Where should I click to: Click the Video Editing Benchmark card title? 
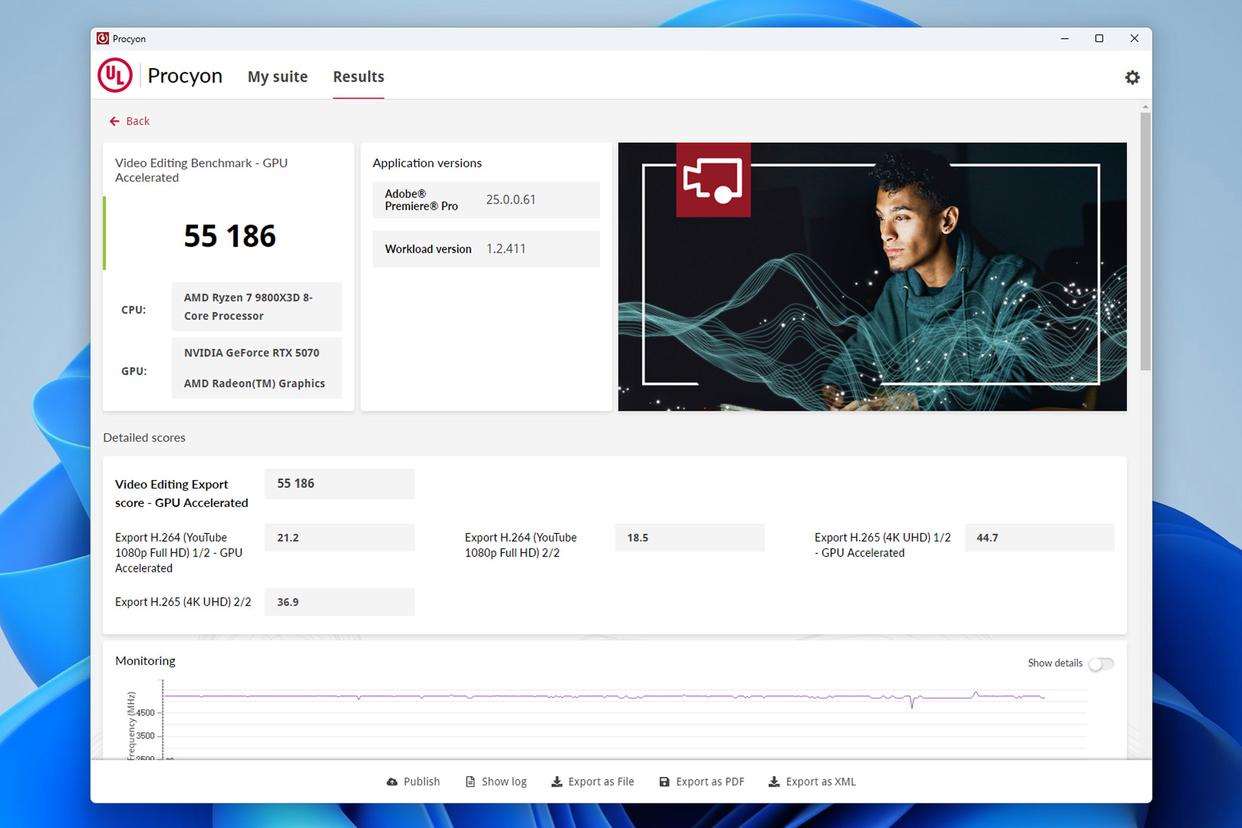coord(201,170)
